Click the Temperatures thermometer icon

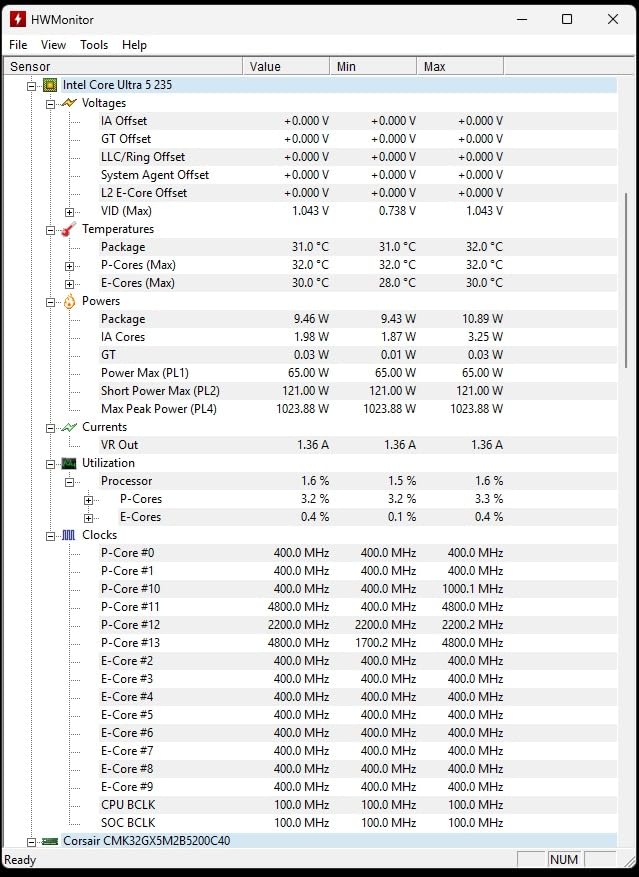pyautogui.click(x=68, y=229)
